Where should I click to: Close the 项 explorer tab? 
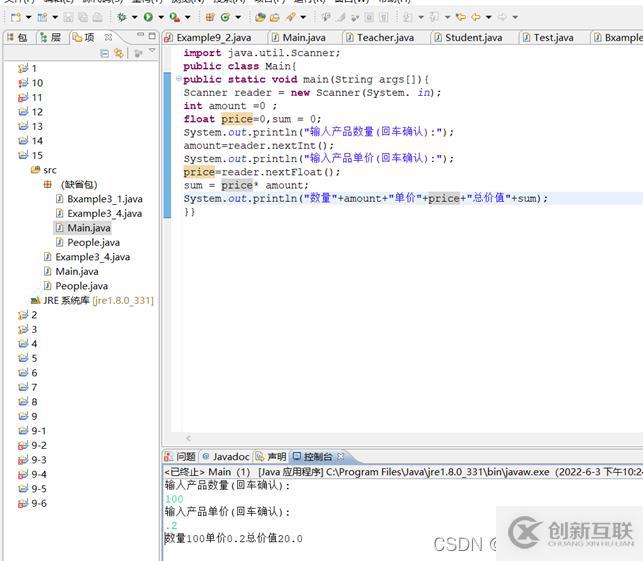tap(108, 37)
